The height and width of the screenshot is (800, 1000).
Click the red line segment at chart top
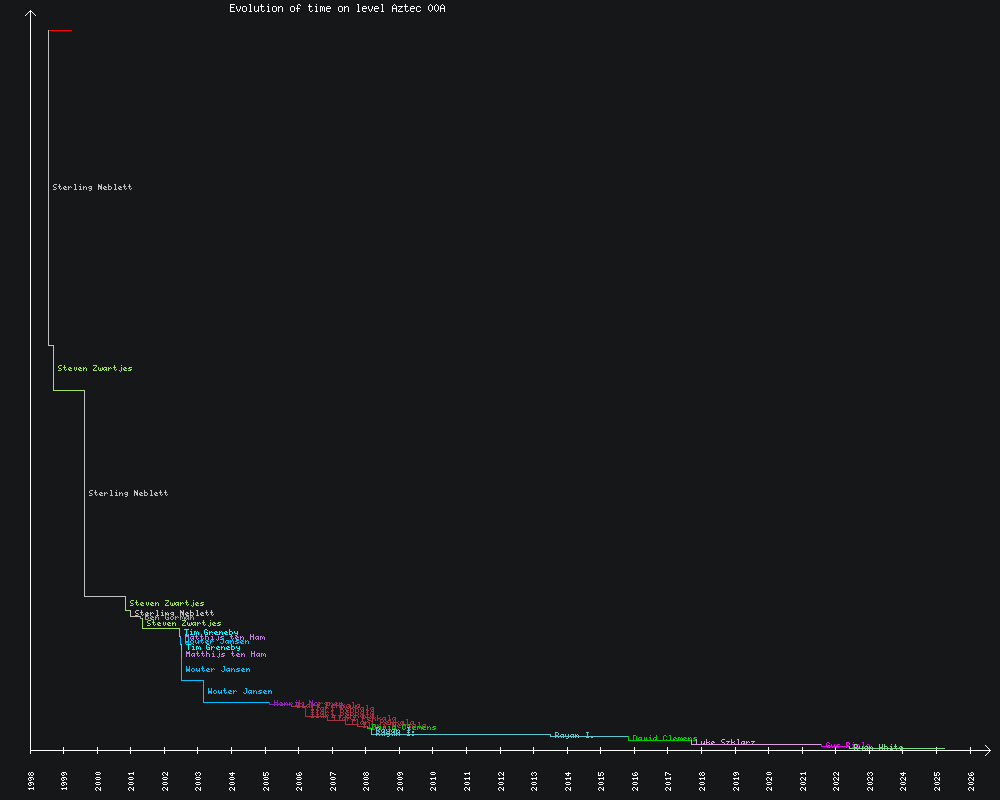[60, 31]
